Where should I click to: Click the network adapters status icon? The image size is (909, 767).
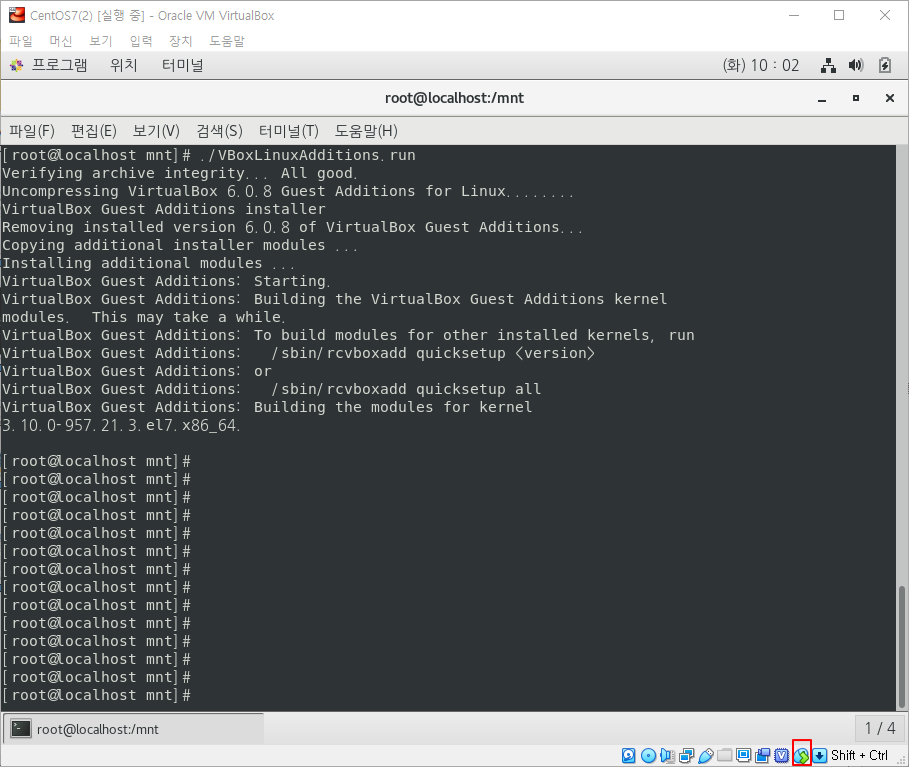pyautogui.click(x=686, y=755)
